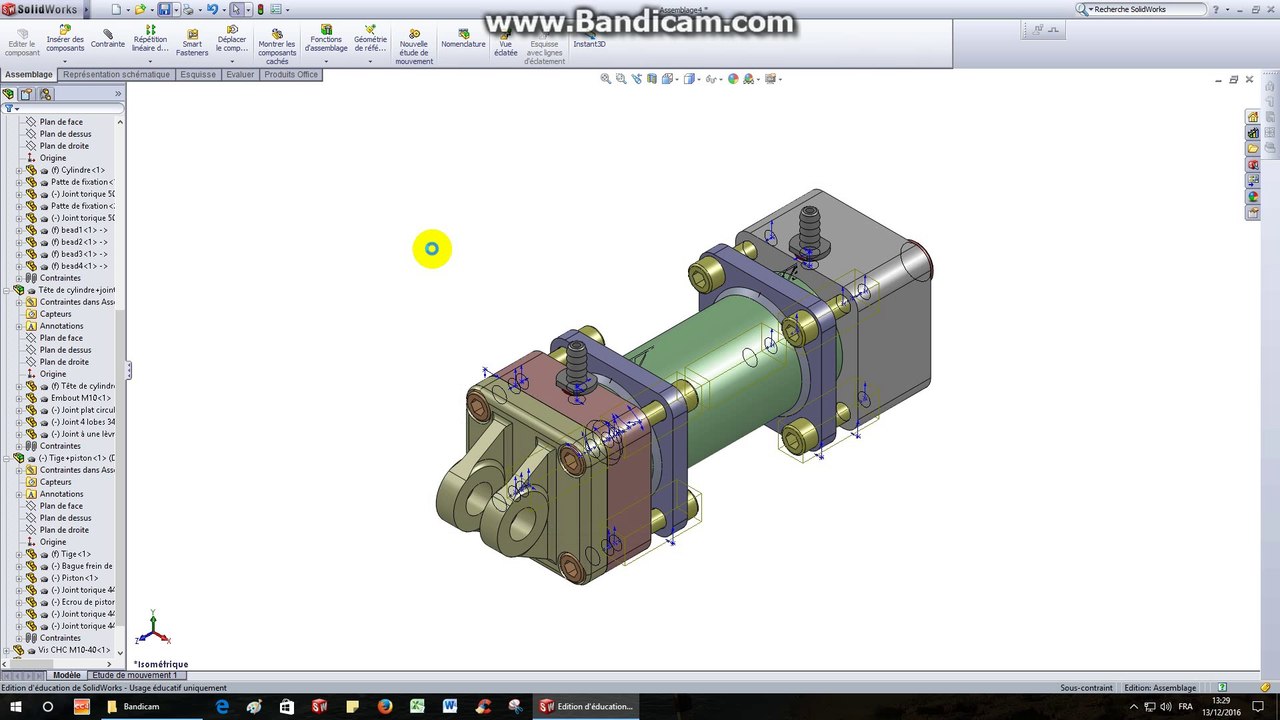This screenshot has height=720, width=1280.
Task: Select (f) bead2<1> component in tree
Action: coord(78,242)
